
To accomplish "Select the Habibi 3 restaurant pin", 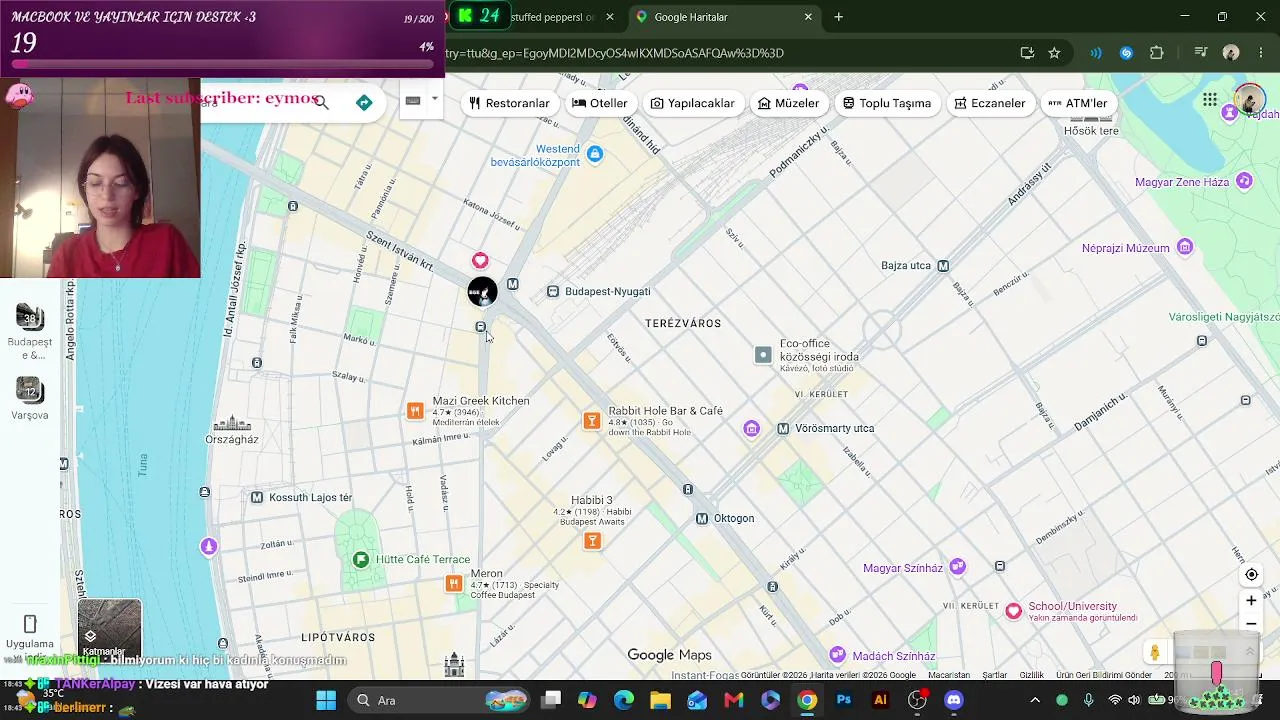I will pyautogui.click(x=593, y=541).
